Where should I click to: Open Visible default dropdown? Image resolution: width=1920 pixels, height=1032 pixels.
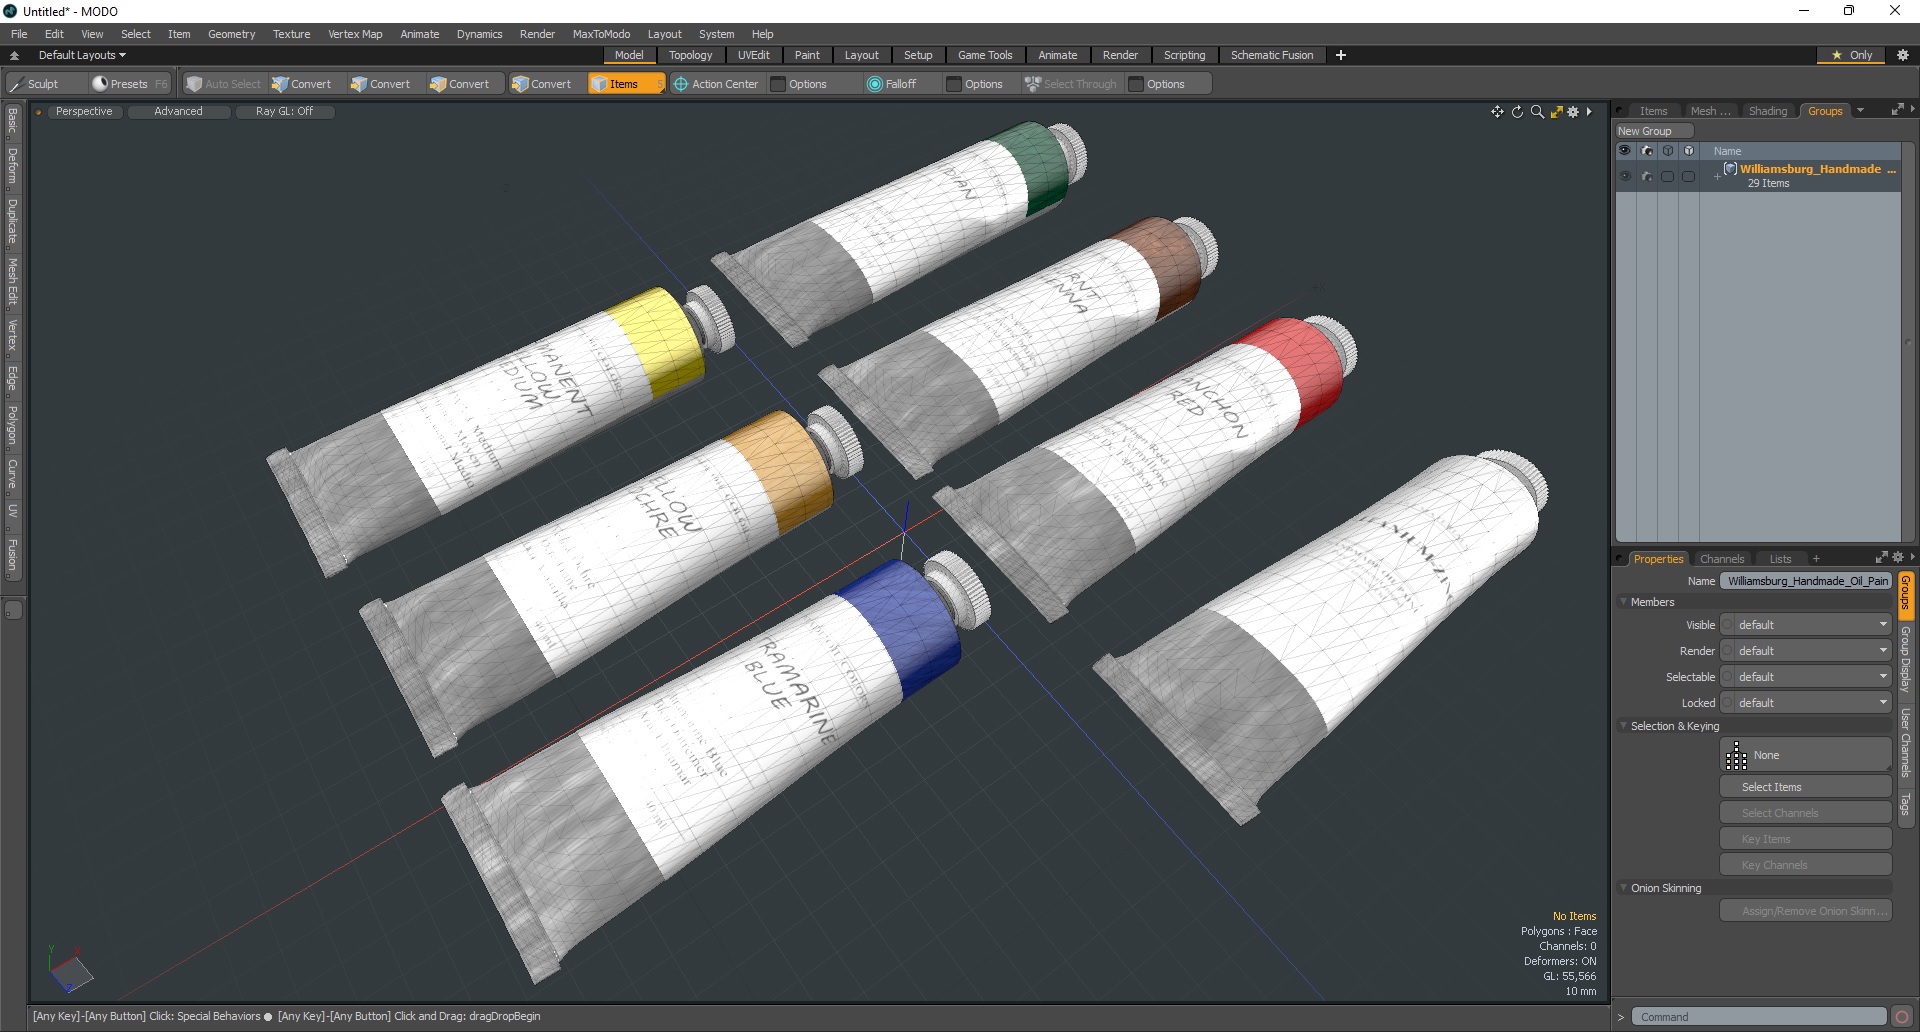(x=1813, y=625)
